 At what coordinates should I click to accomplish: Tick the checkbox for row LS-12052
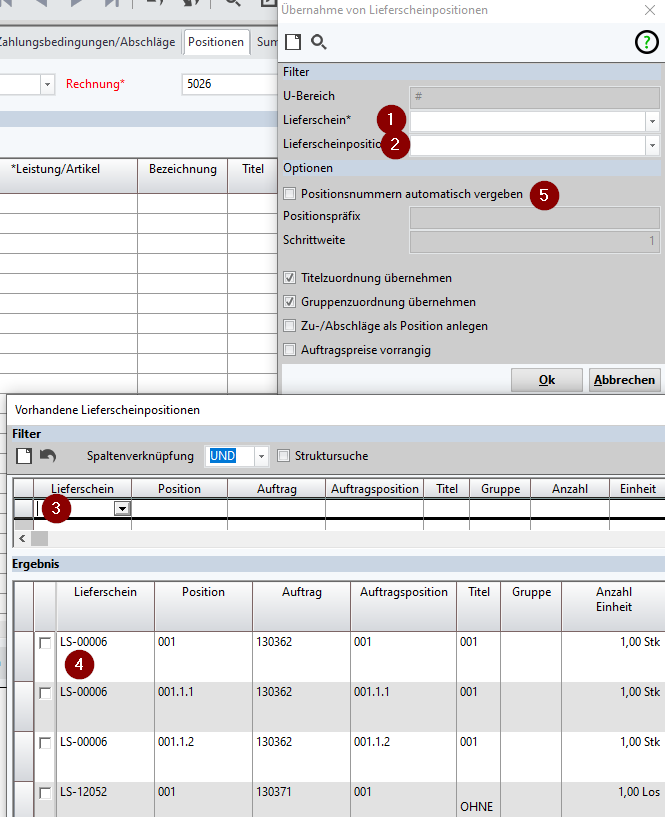coord(45,793)
